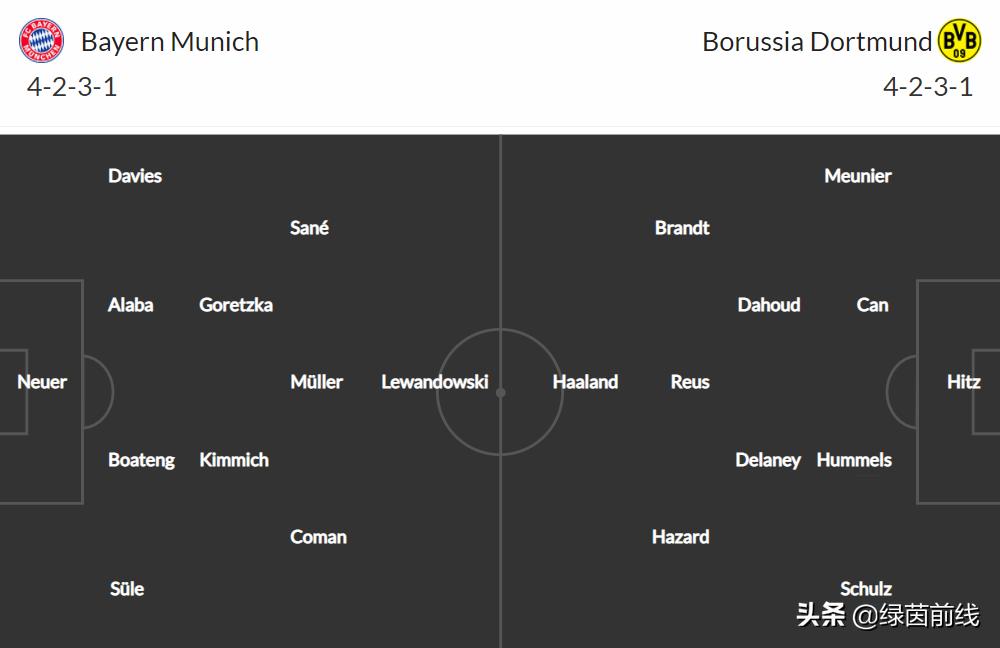This screenshot has height=648, width=1000.
Task: Select Meunier in the Dortmund lineup
Action: [x=857, y=176]
